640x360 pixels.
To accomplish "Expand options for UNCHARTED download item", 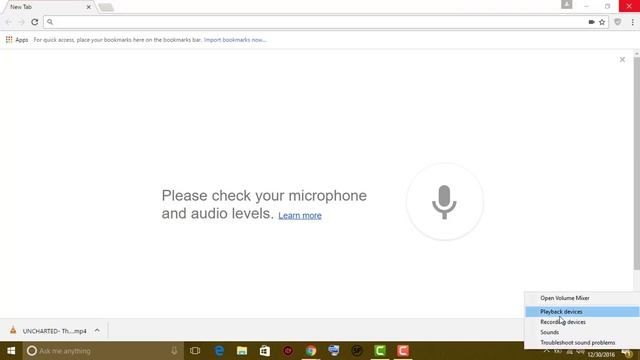I will click(x=97, y=330).
